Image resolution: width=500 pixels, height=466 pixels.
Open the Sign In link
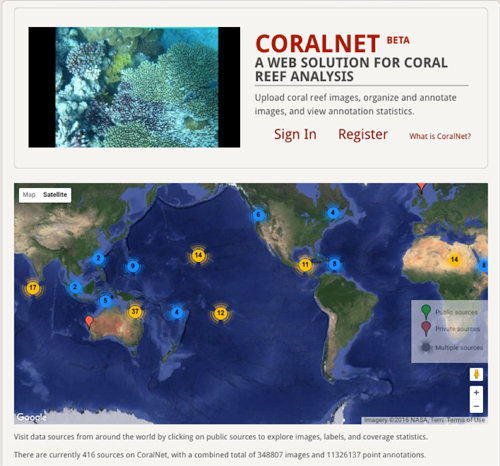click(295, 134)
